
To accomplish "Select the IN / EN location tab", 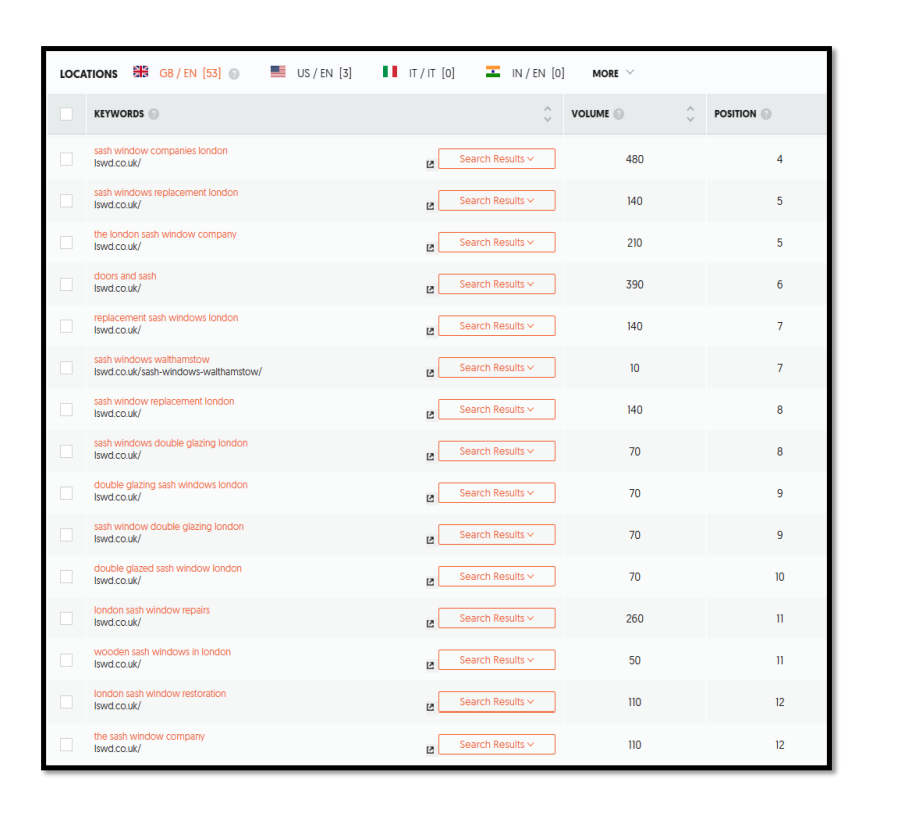I will pos(525,73).
